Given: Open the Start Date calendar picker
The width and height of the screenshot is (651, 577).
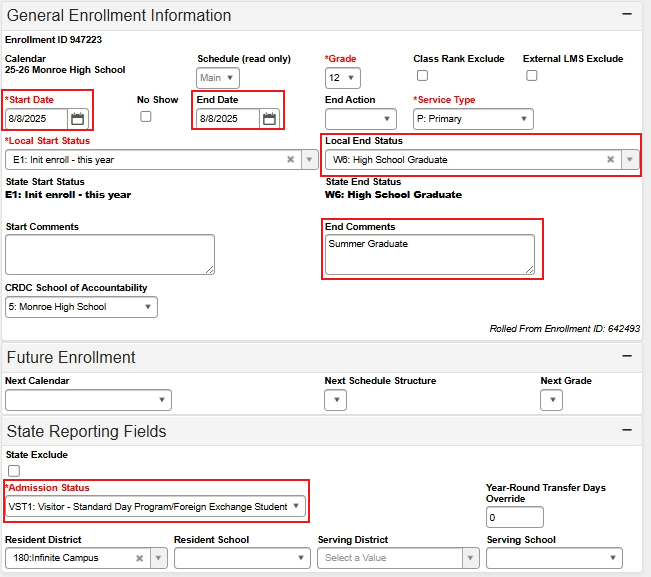Looking at the screenshot, I should [x=78, y=119].
